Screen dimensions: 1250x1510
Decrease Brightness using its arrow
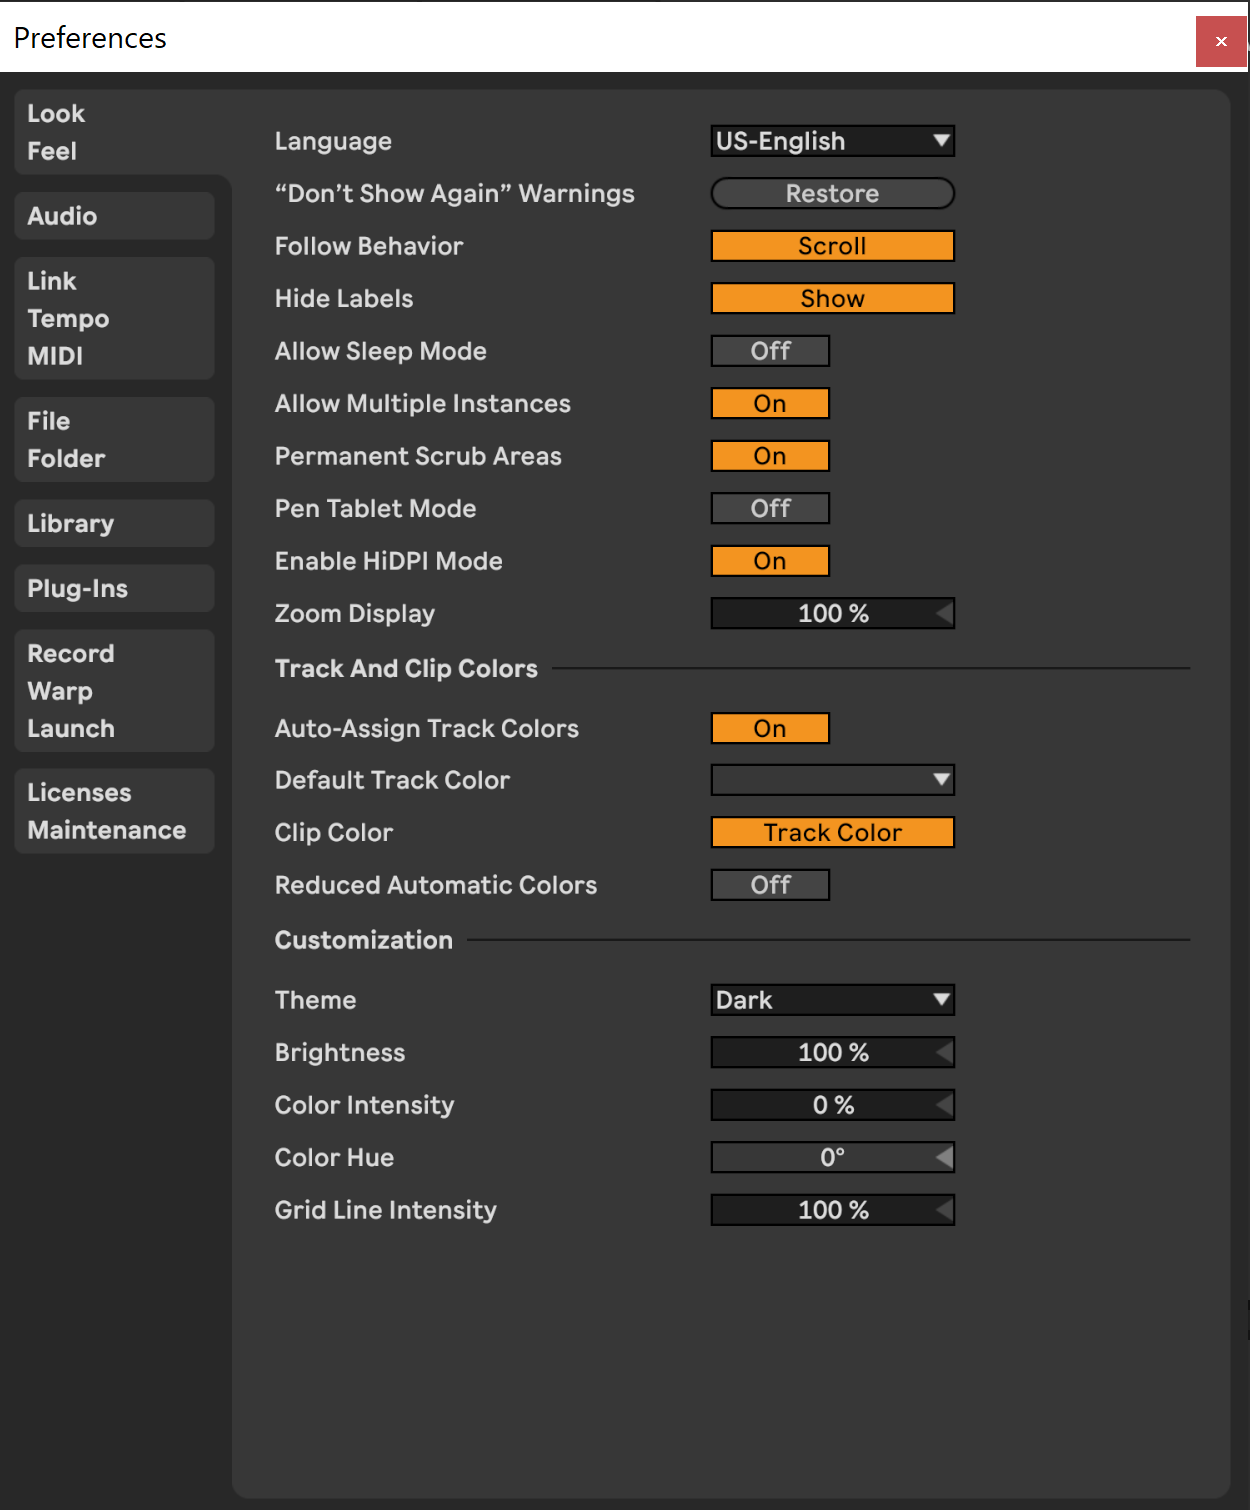click(x=944, y=1052)
